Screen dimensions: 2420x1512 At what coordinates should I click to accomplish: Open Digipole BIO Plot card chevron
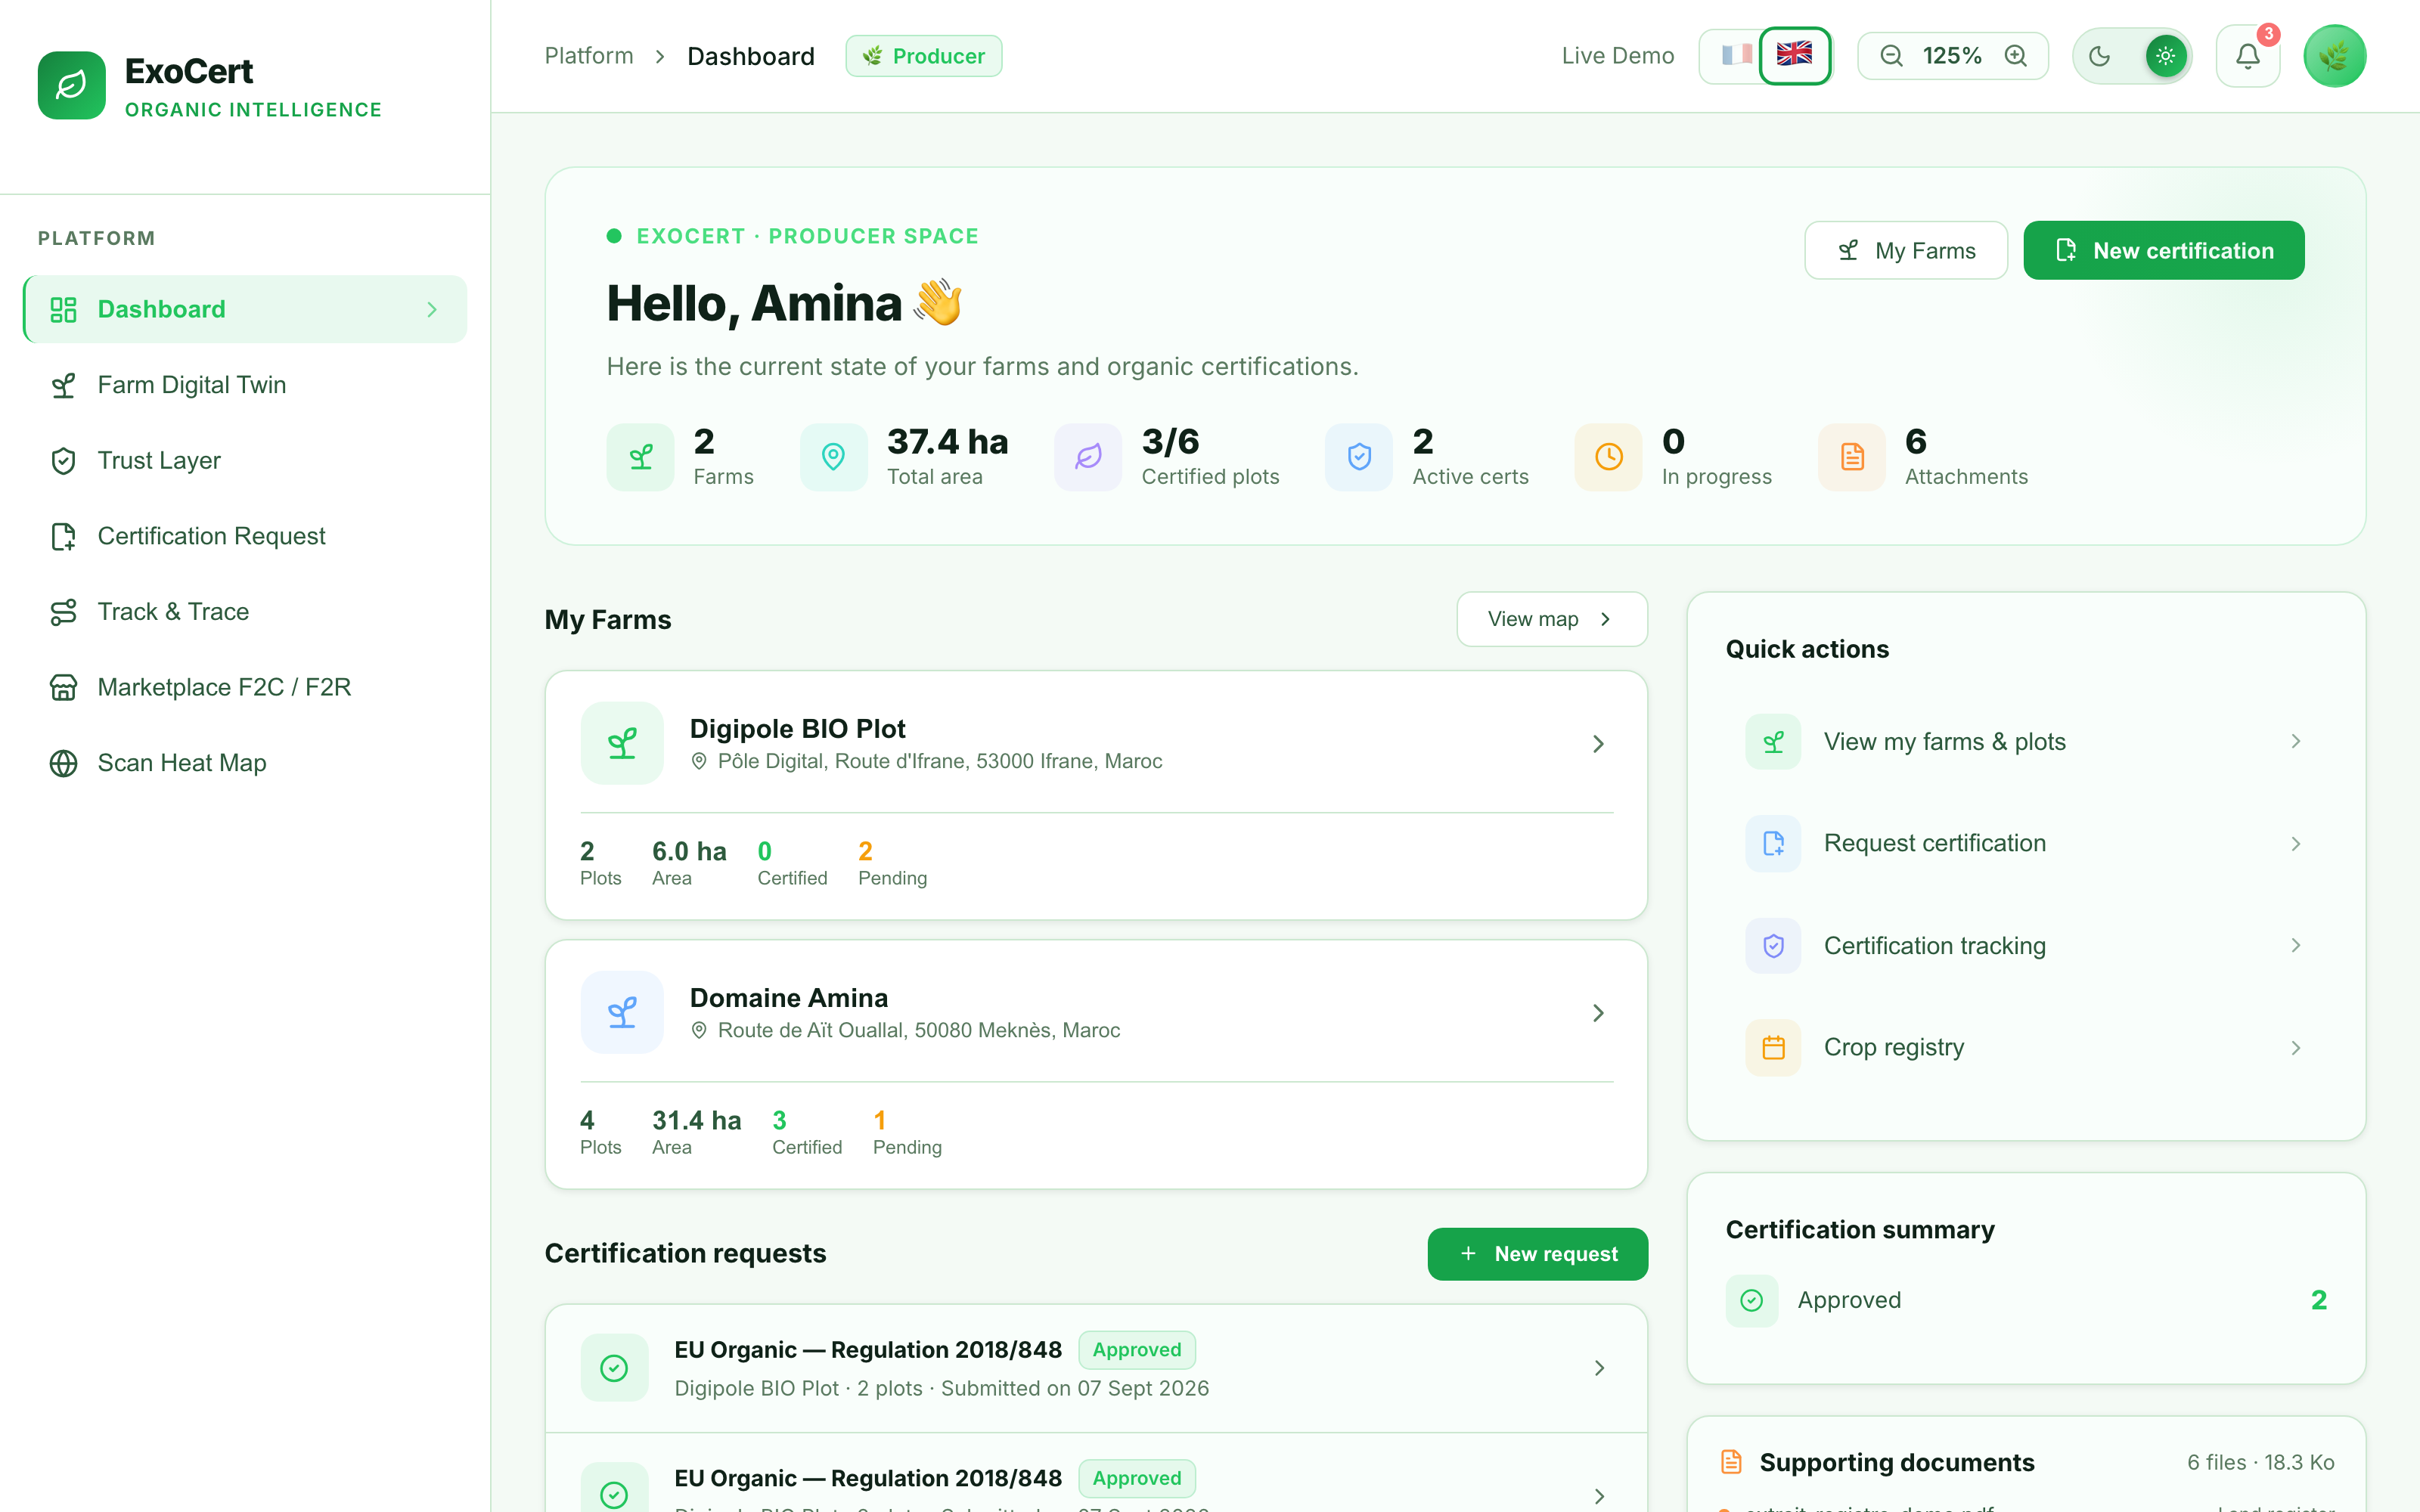[x=1598, y=744]
